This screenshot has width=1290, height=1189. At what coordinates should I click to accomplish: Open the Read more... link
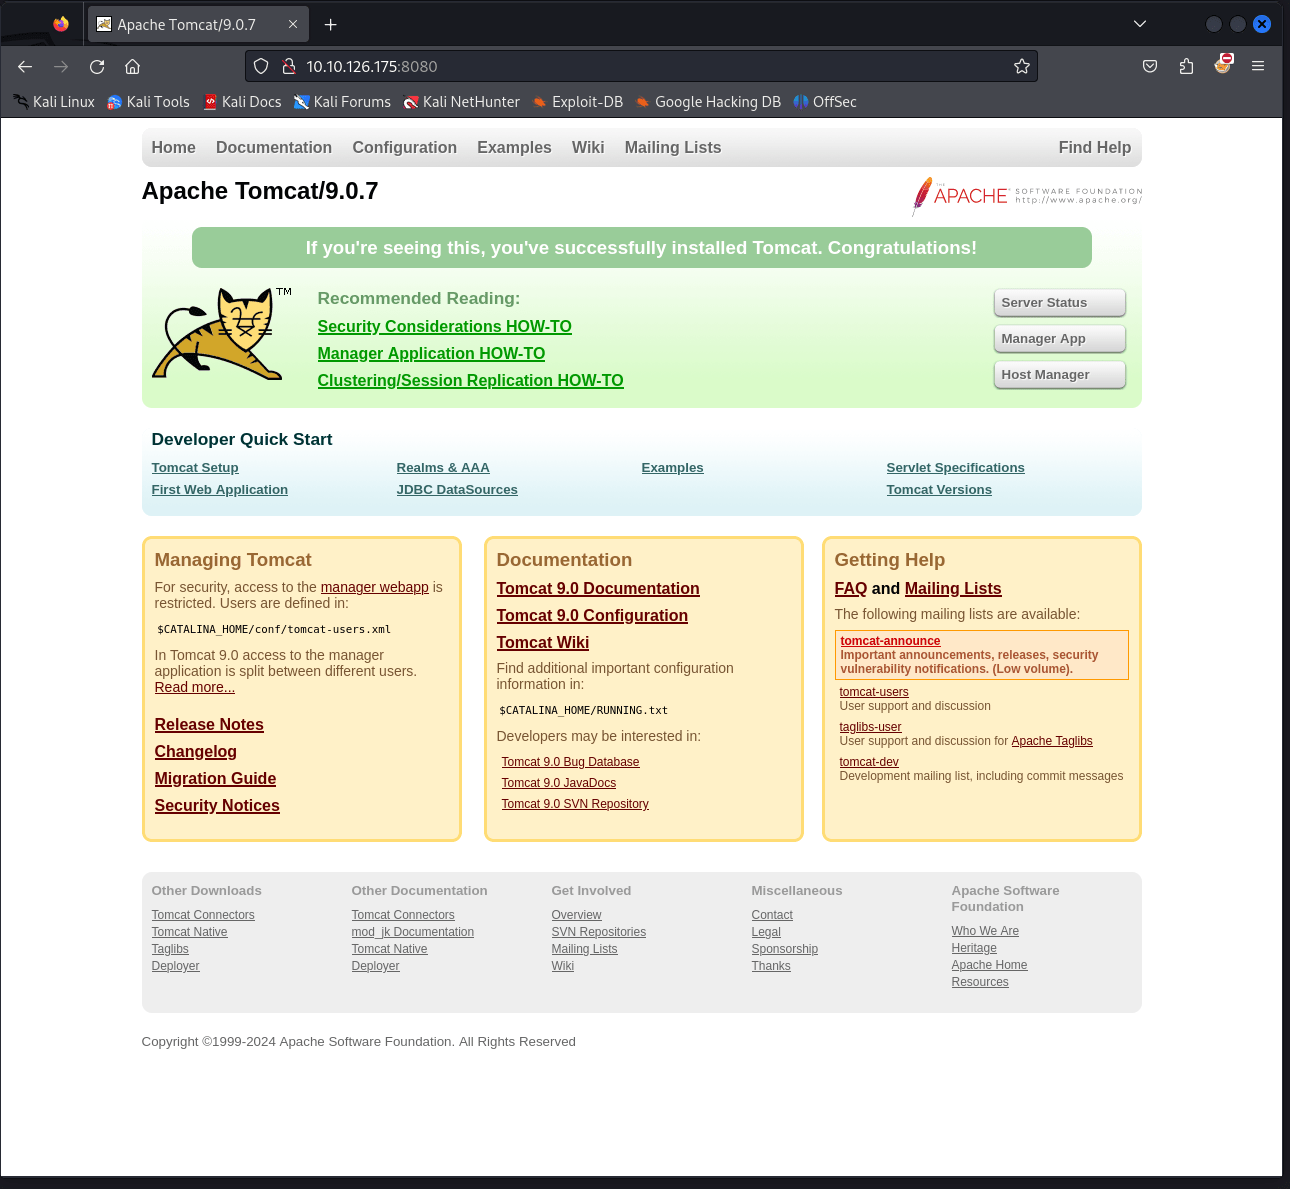click(194, 687)
